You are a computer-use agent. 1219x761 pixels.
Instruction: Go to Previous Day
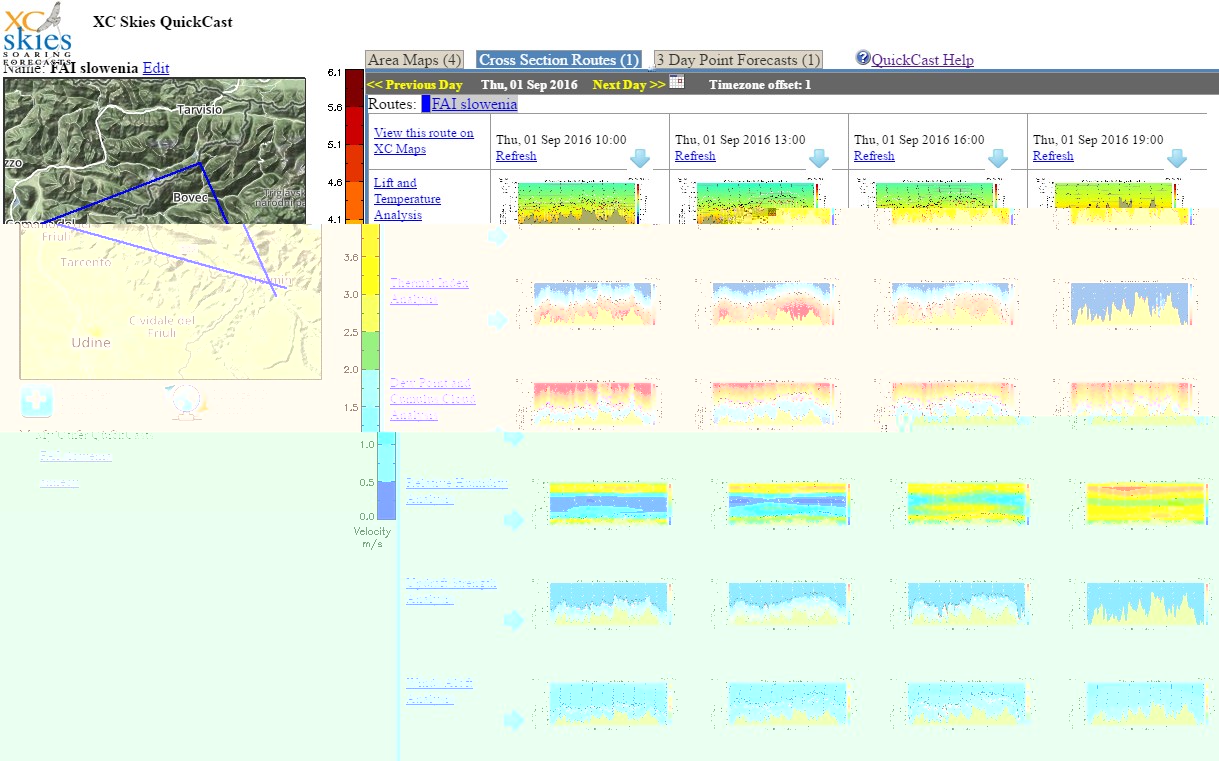(x=415, y=85)
